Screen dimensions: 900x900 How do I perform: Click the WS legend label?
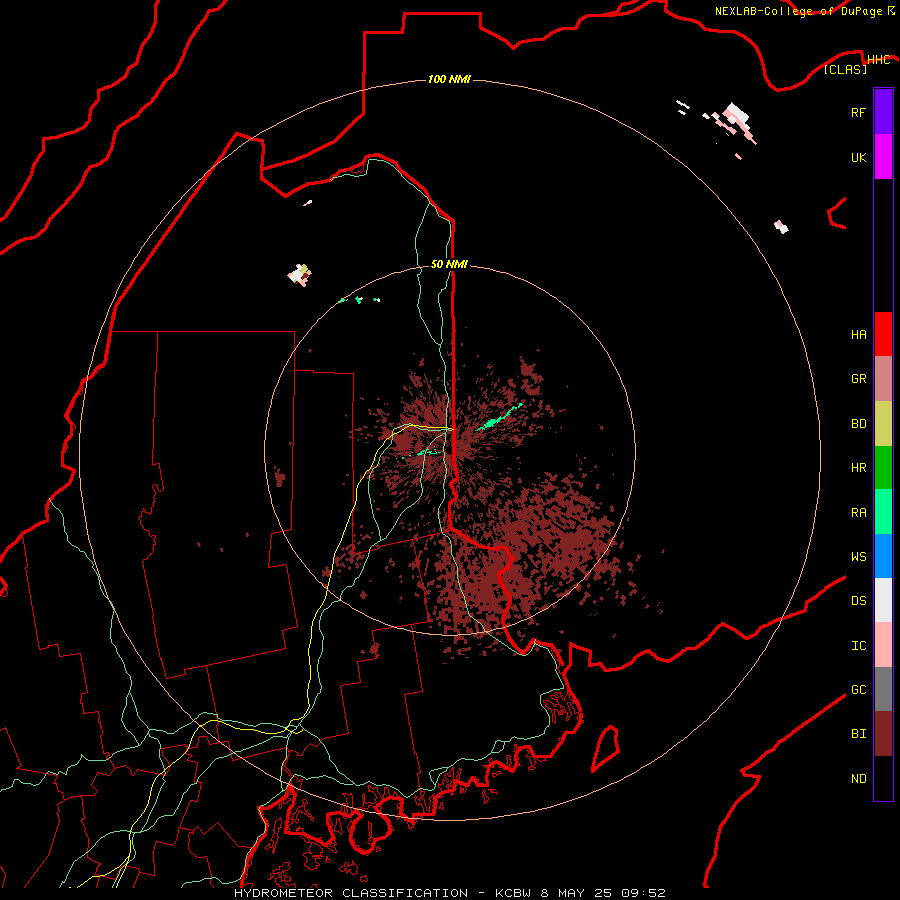(858, 557)
